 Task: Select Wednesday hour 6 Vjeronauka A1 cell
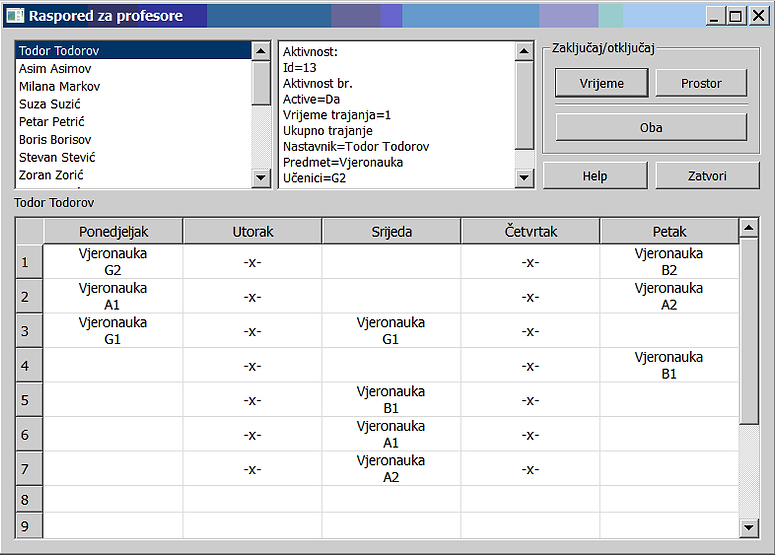(391, 434)
